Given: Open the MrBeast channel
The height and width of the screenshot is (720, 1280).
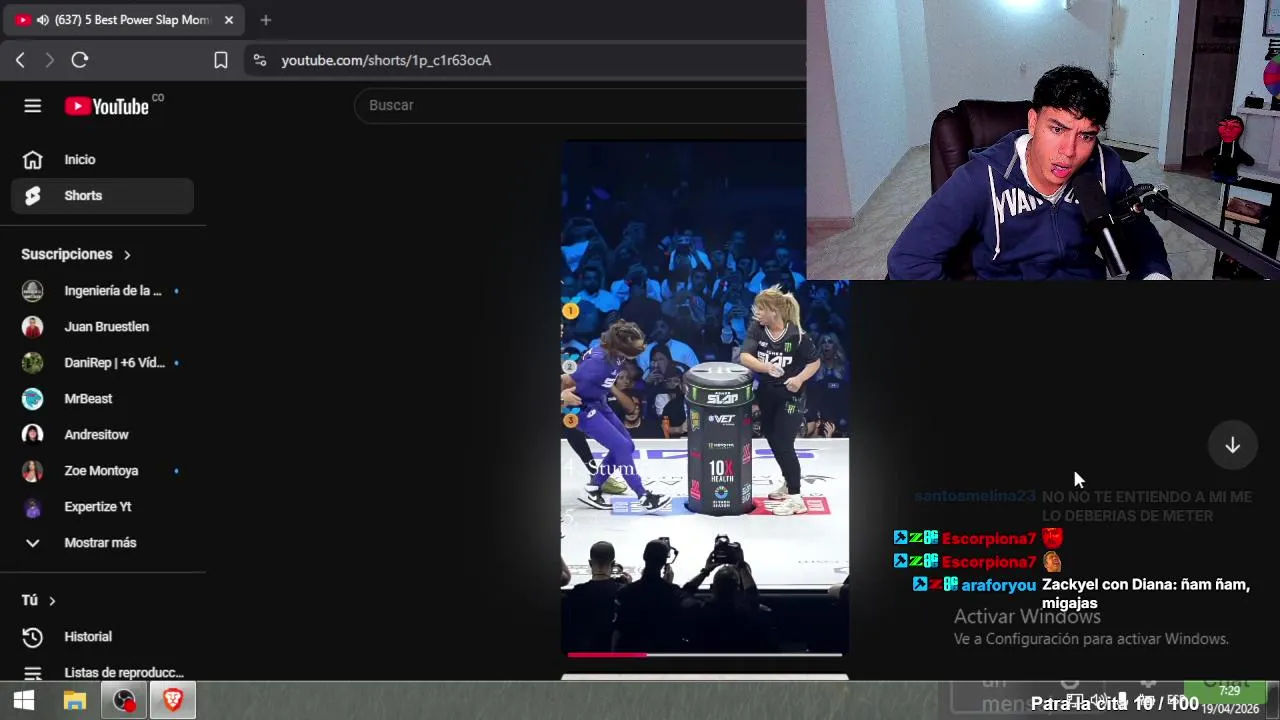Looking at the screenshot, I should point(102,399).
